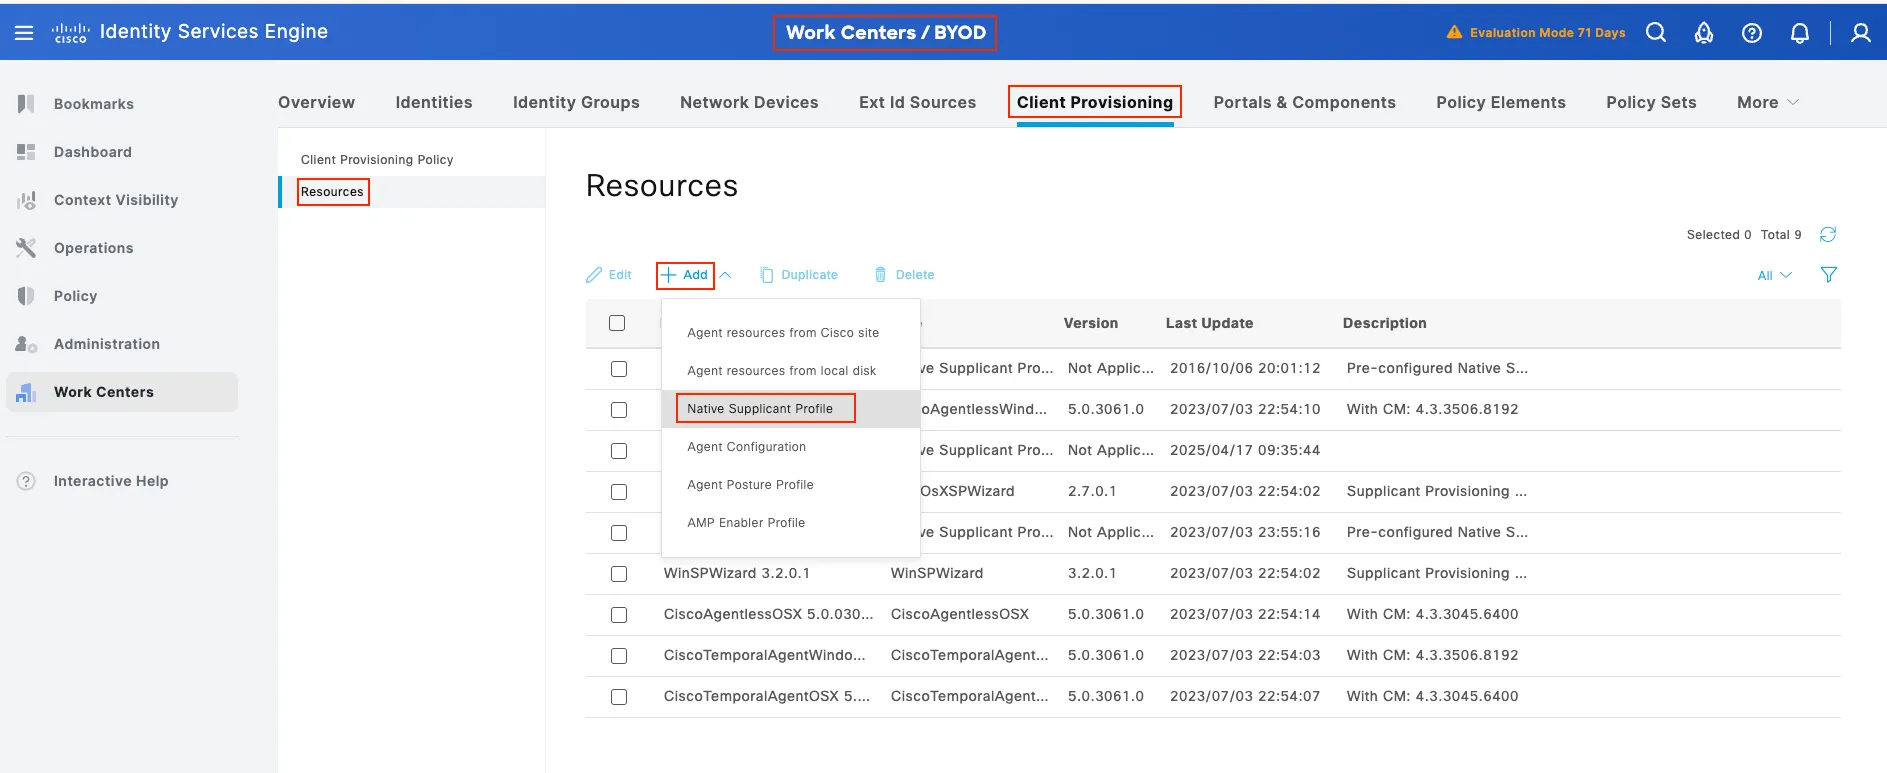Collapse the Add dropdown chevron
1887x773 pixels.
(725, 275)
